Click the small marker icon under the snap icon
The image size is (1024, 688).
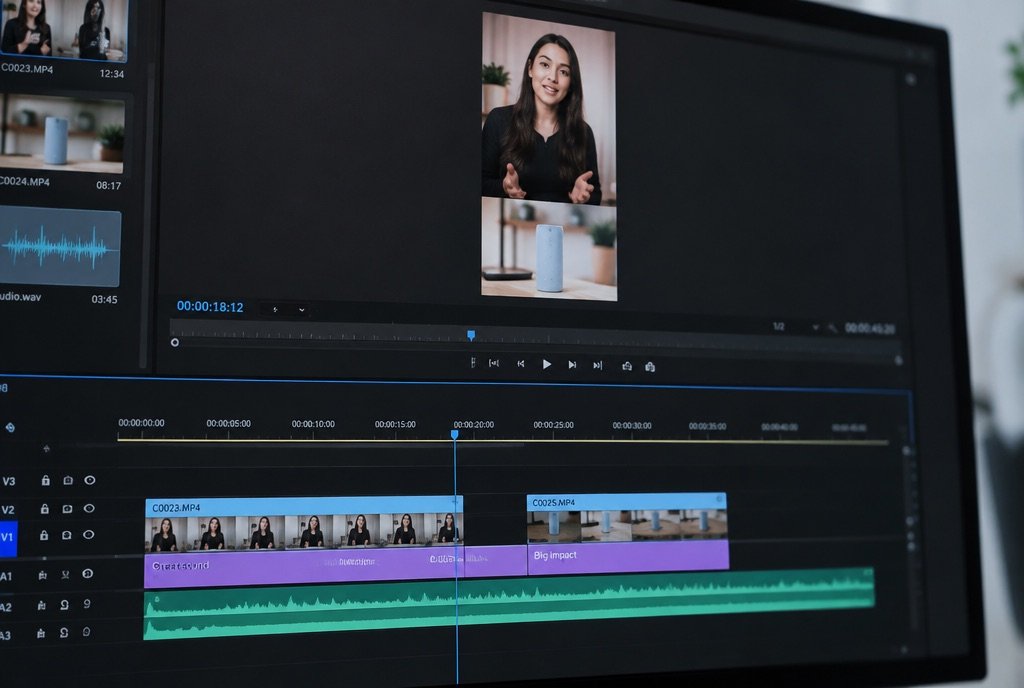(46, 448)
